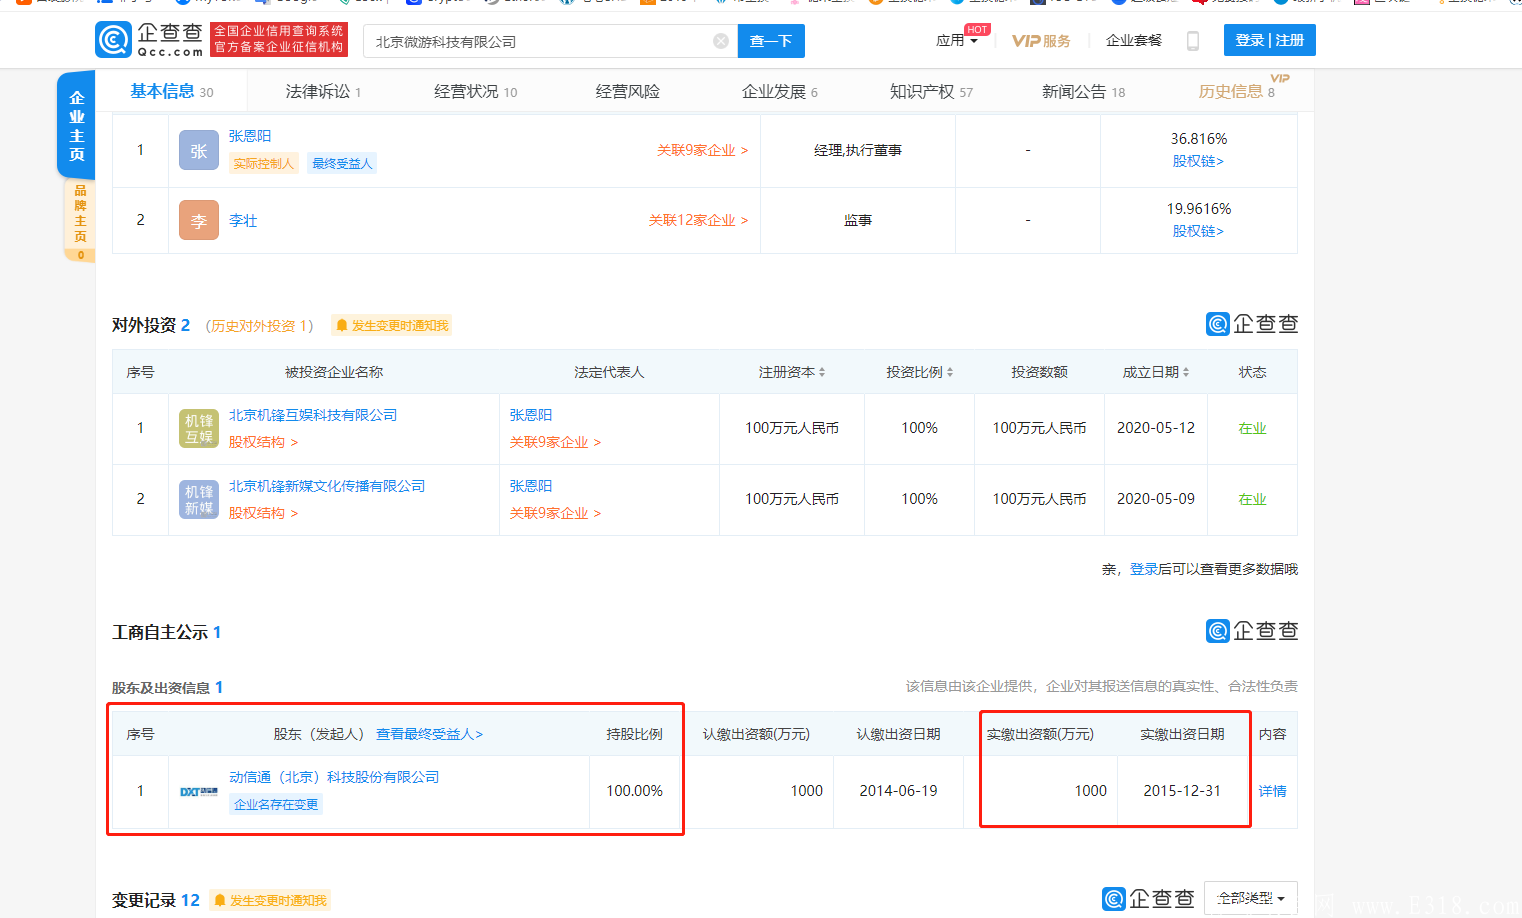1522x918 pixels.
Task: Click date 2020-05-12 cell
Action: pyautogui.click(x=1156, y=428)
